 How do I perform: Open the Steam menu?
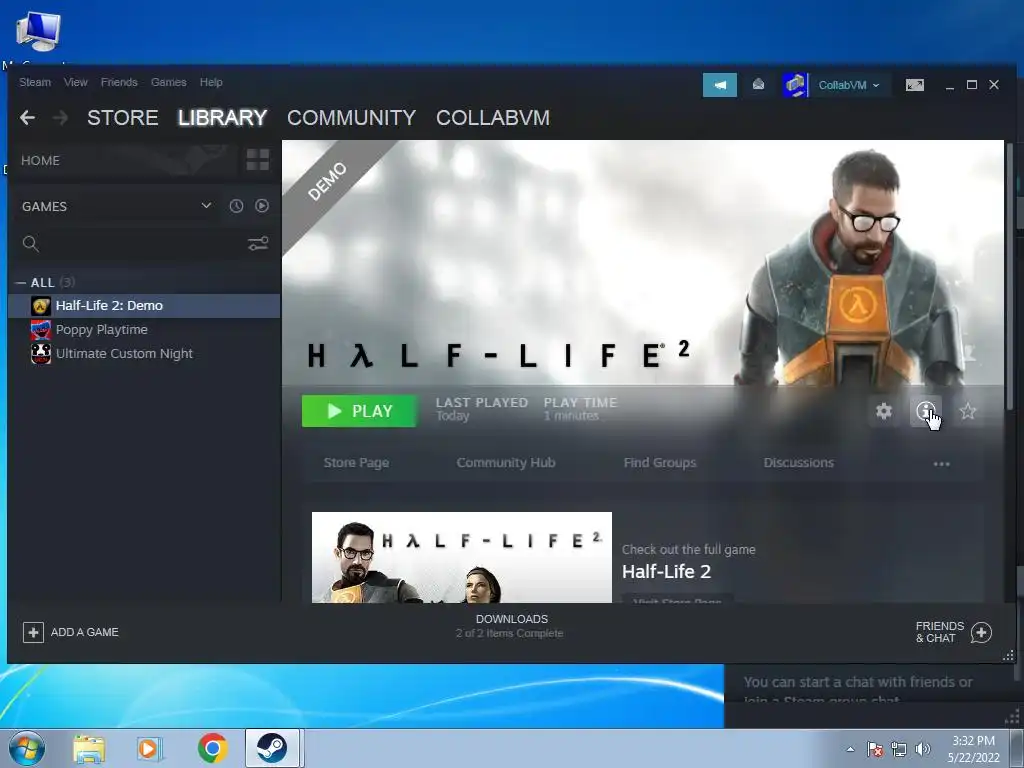[35, 82]
